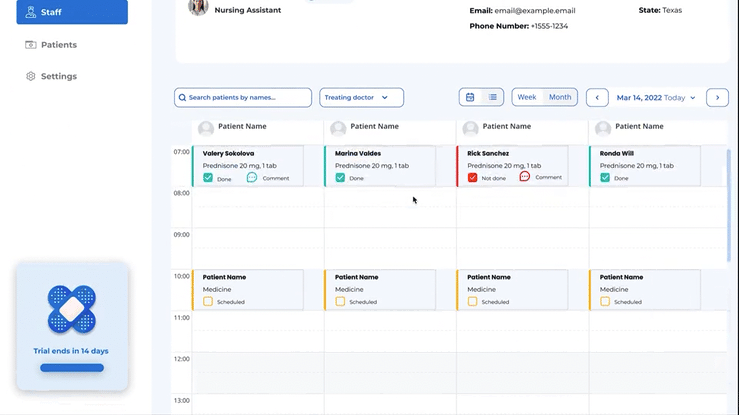Image resolution: width=739 pixels, height=415 pixels.
Task: Click the trial progress bar
Action: click(x=72, y=368)
